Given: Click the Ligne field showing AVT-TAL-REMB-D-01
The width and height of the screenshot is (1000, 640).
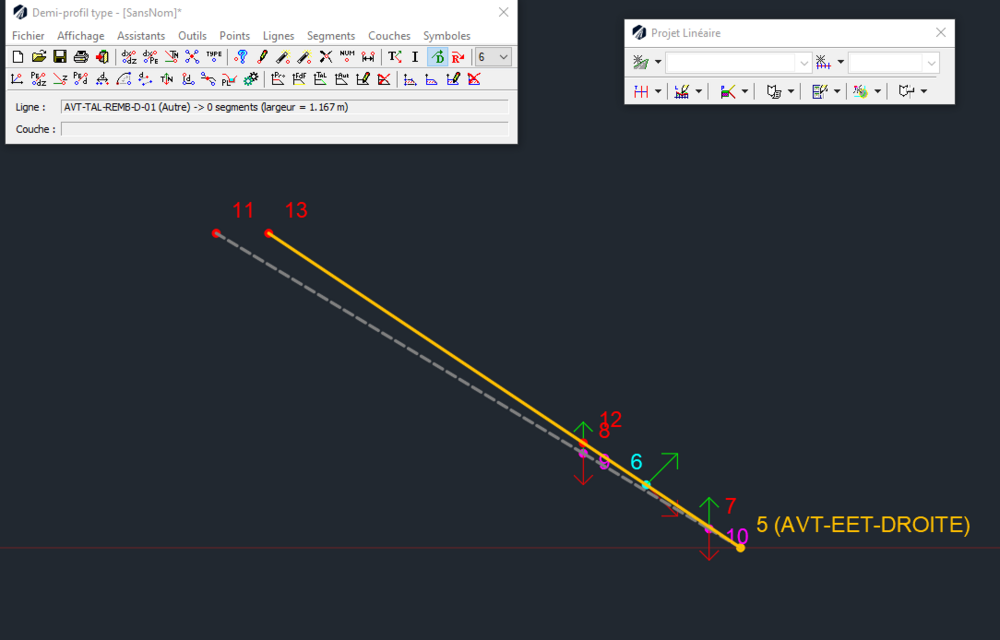Looking at the screenshot, I should tap(285, 107).
